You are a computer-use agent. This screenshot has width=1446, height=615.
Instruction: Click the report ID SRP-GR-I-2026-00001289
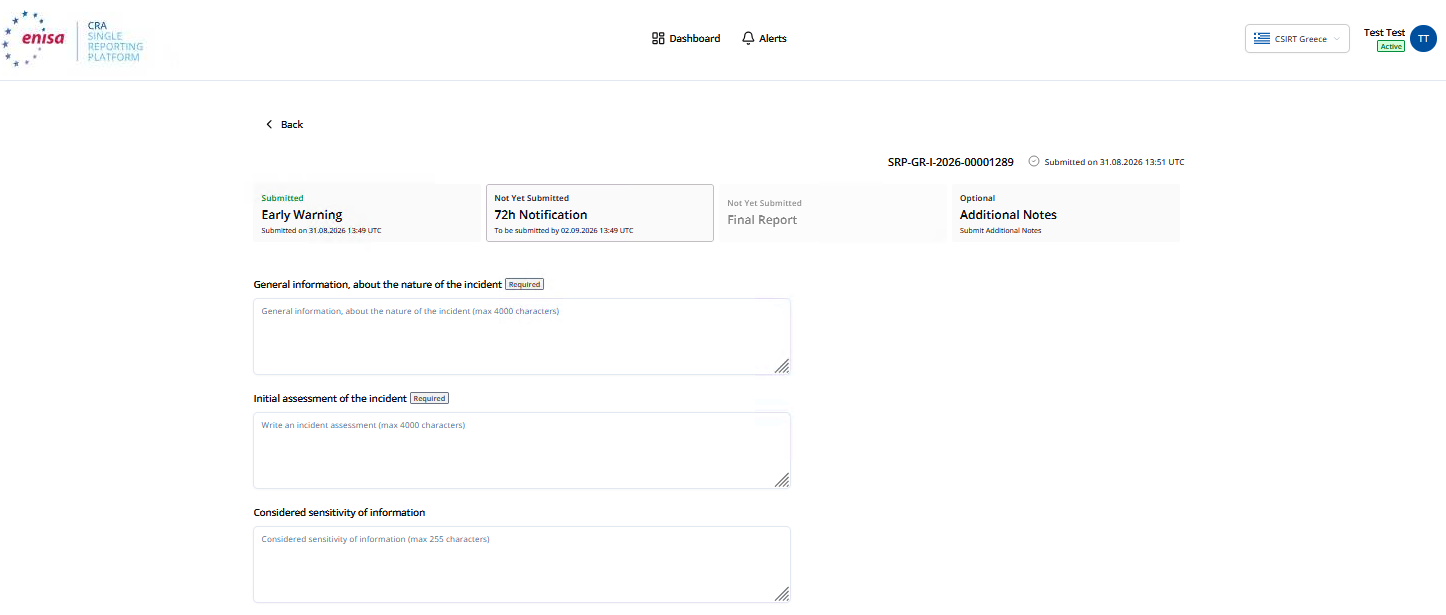tap(951, 162)
